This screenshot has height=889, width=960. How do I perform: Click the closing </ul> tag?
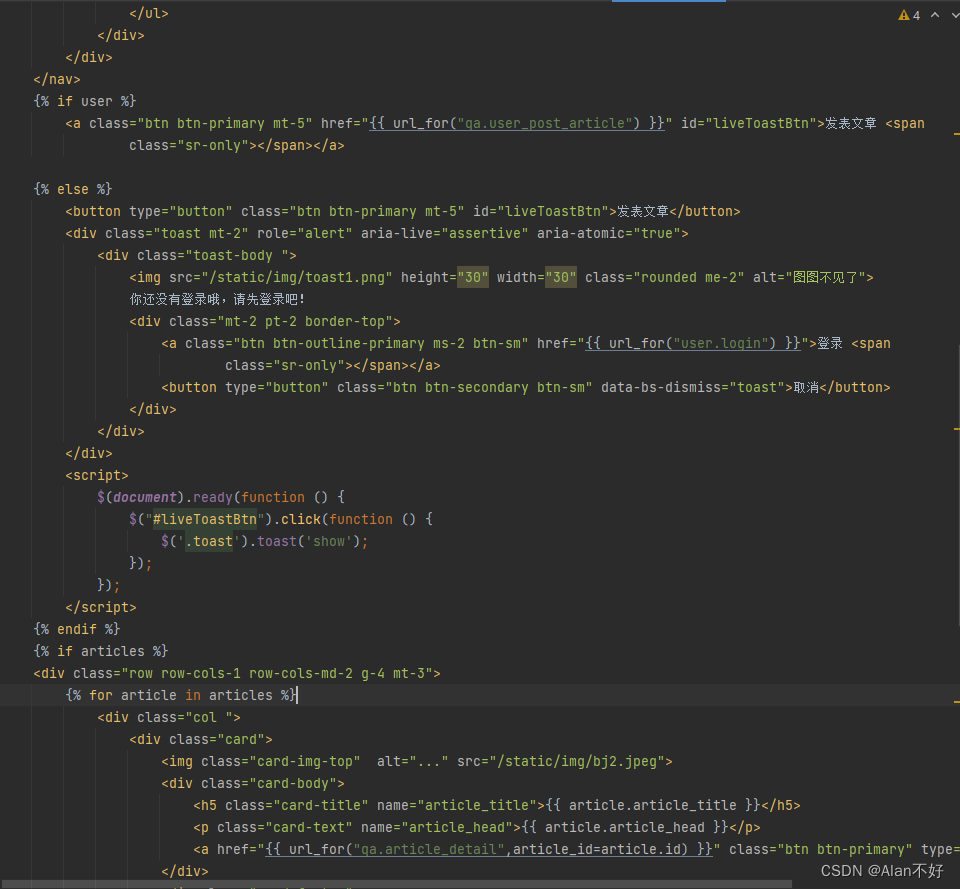pos(149,13)
